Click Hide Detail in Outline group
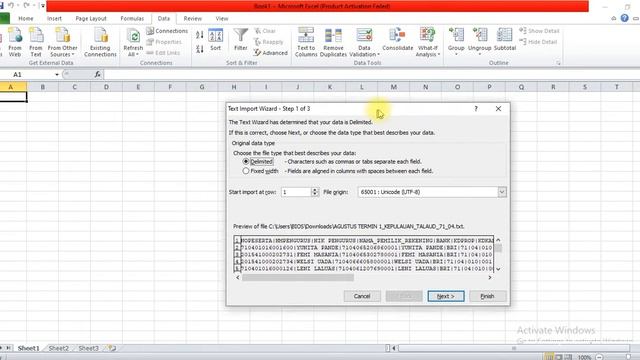This screenshot has width=640, height=360. point(538,42)
